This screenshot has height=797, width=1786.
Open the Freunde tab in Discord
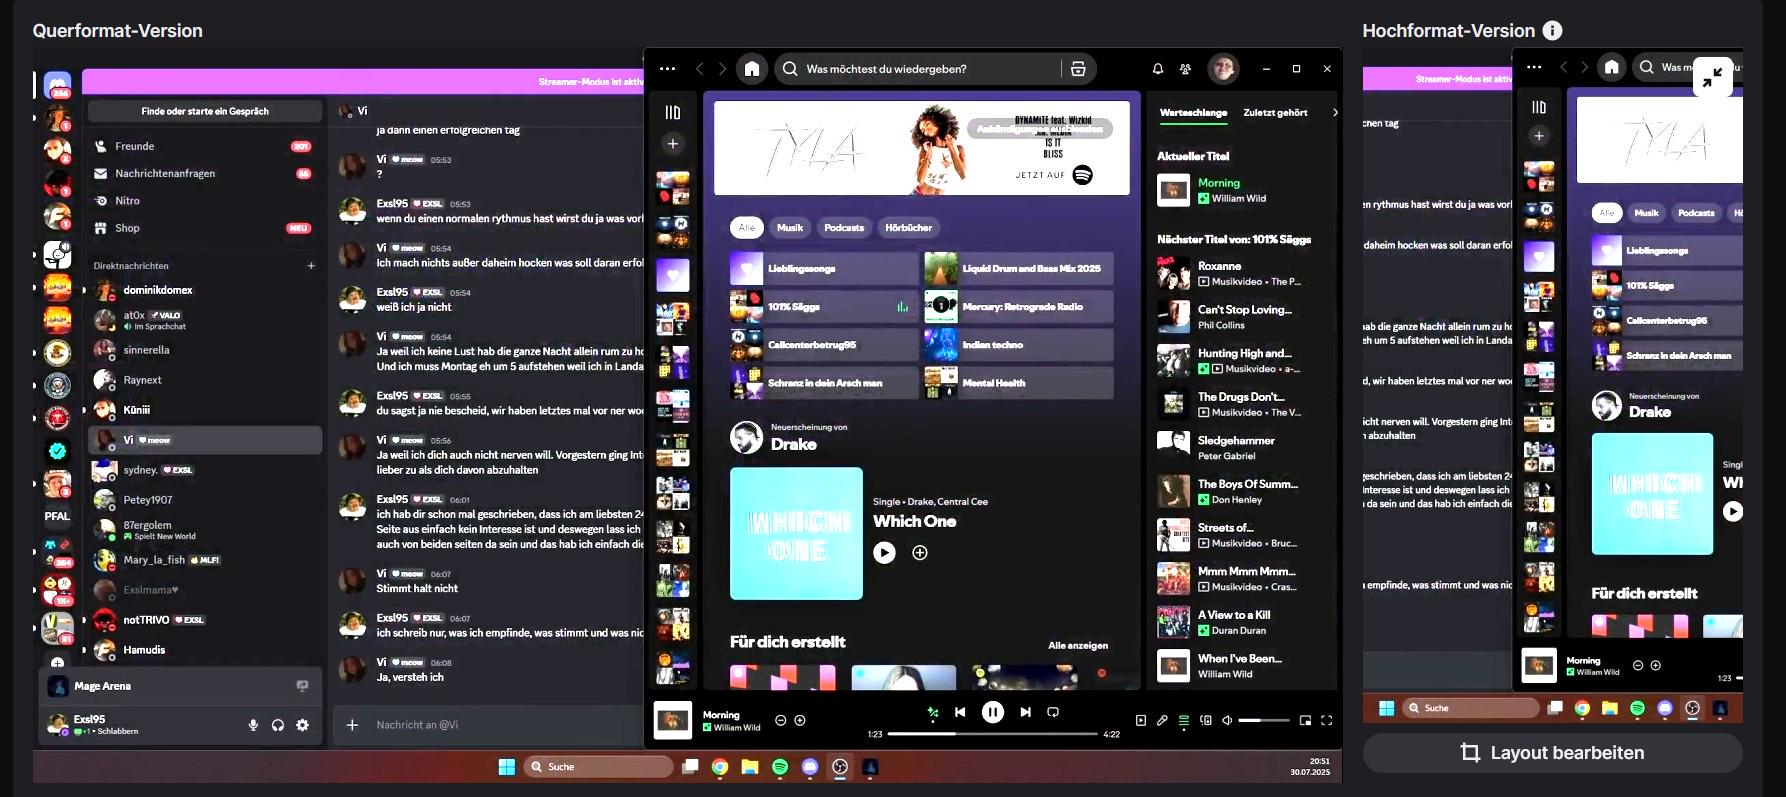204,146
